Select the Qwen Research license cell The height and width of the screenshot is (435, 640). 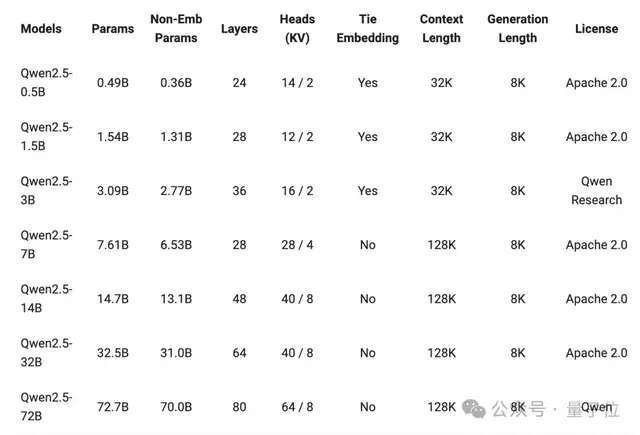[x=596, y=190]
